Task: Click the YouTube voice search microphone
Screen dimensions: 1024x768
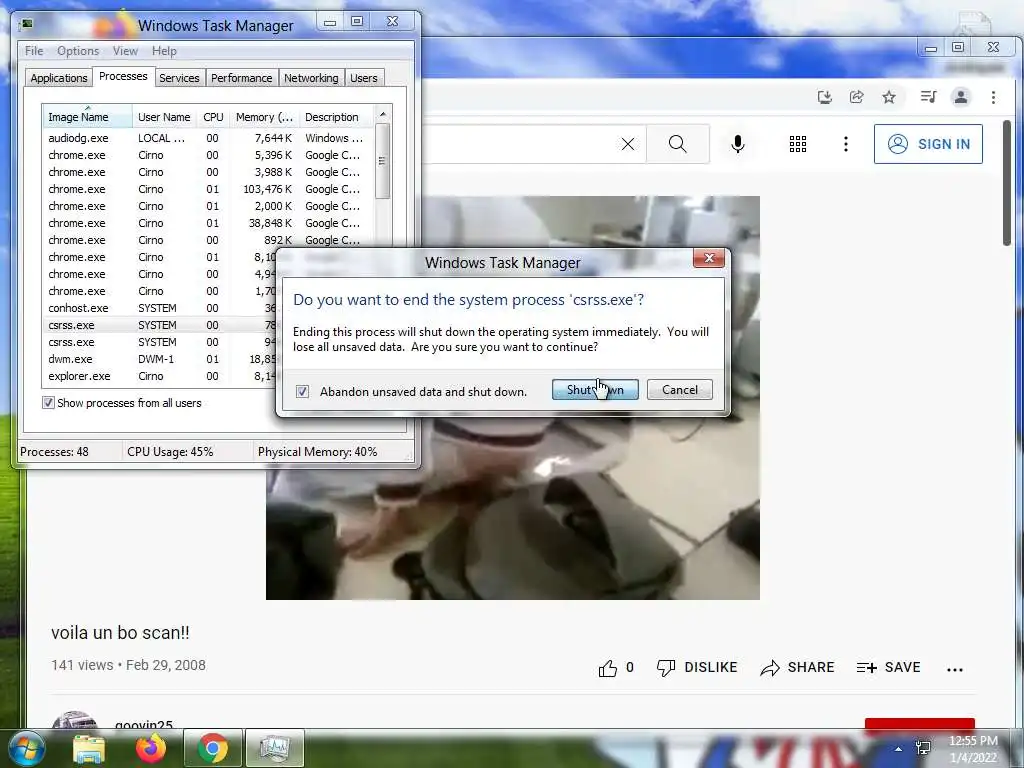Action: tap(738, 144)
